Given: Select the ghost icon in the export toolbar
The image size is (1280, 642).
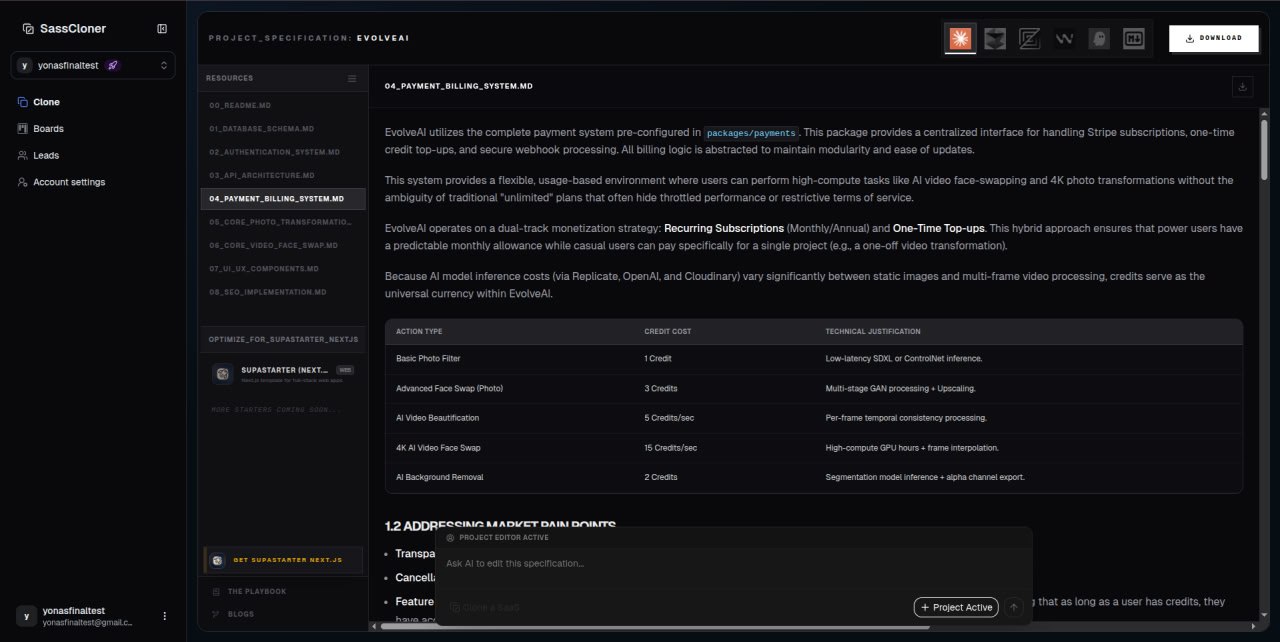Looking at the screenshot, I should coord(1098,38).
